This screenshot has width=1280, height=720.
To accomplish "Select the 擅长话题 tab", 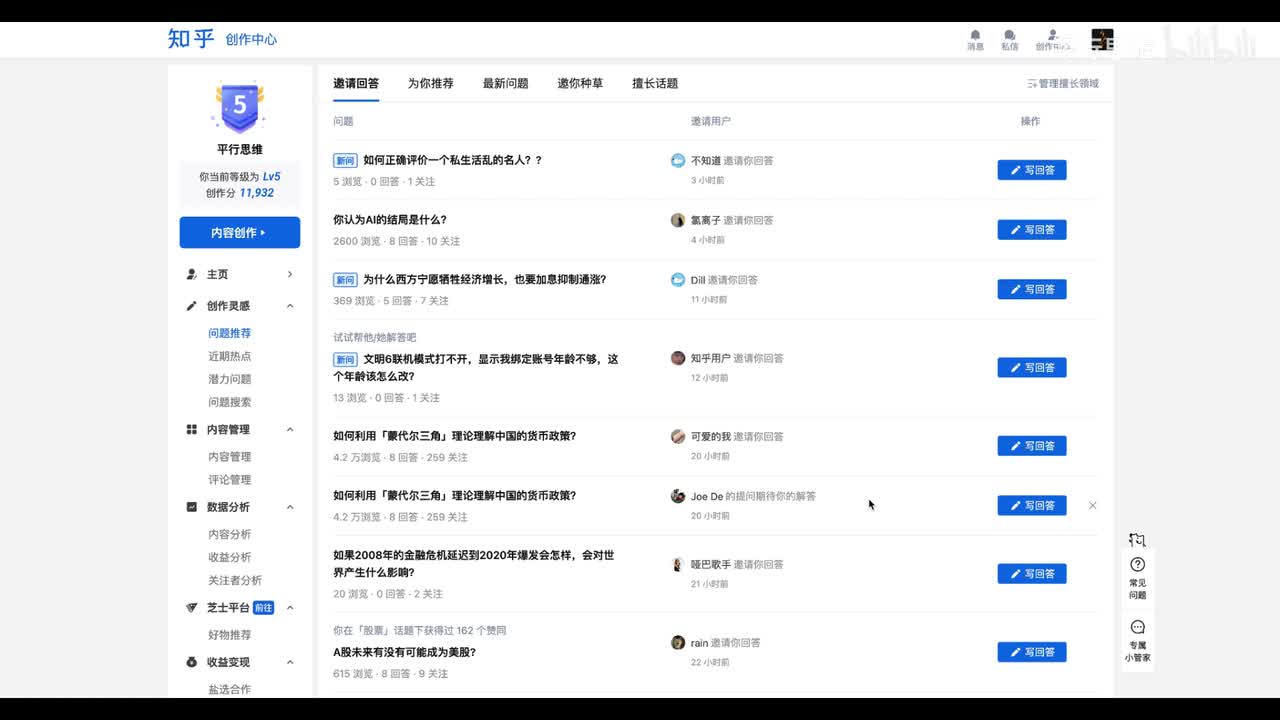I will tap(655, 83).
